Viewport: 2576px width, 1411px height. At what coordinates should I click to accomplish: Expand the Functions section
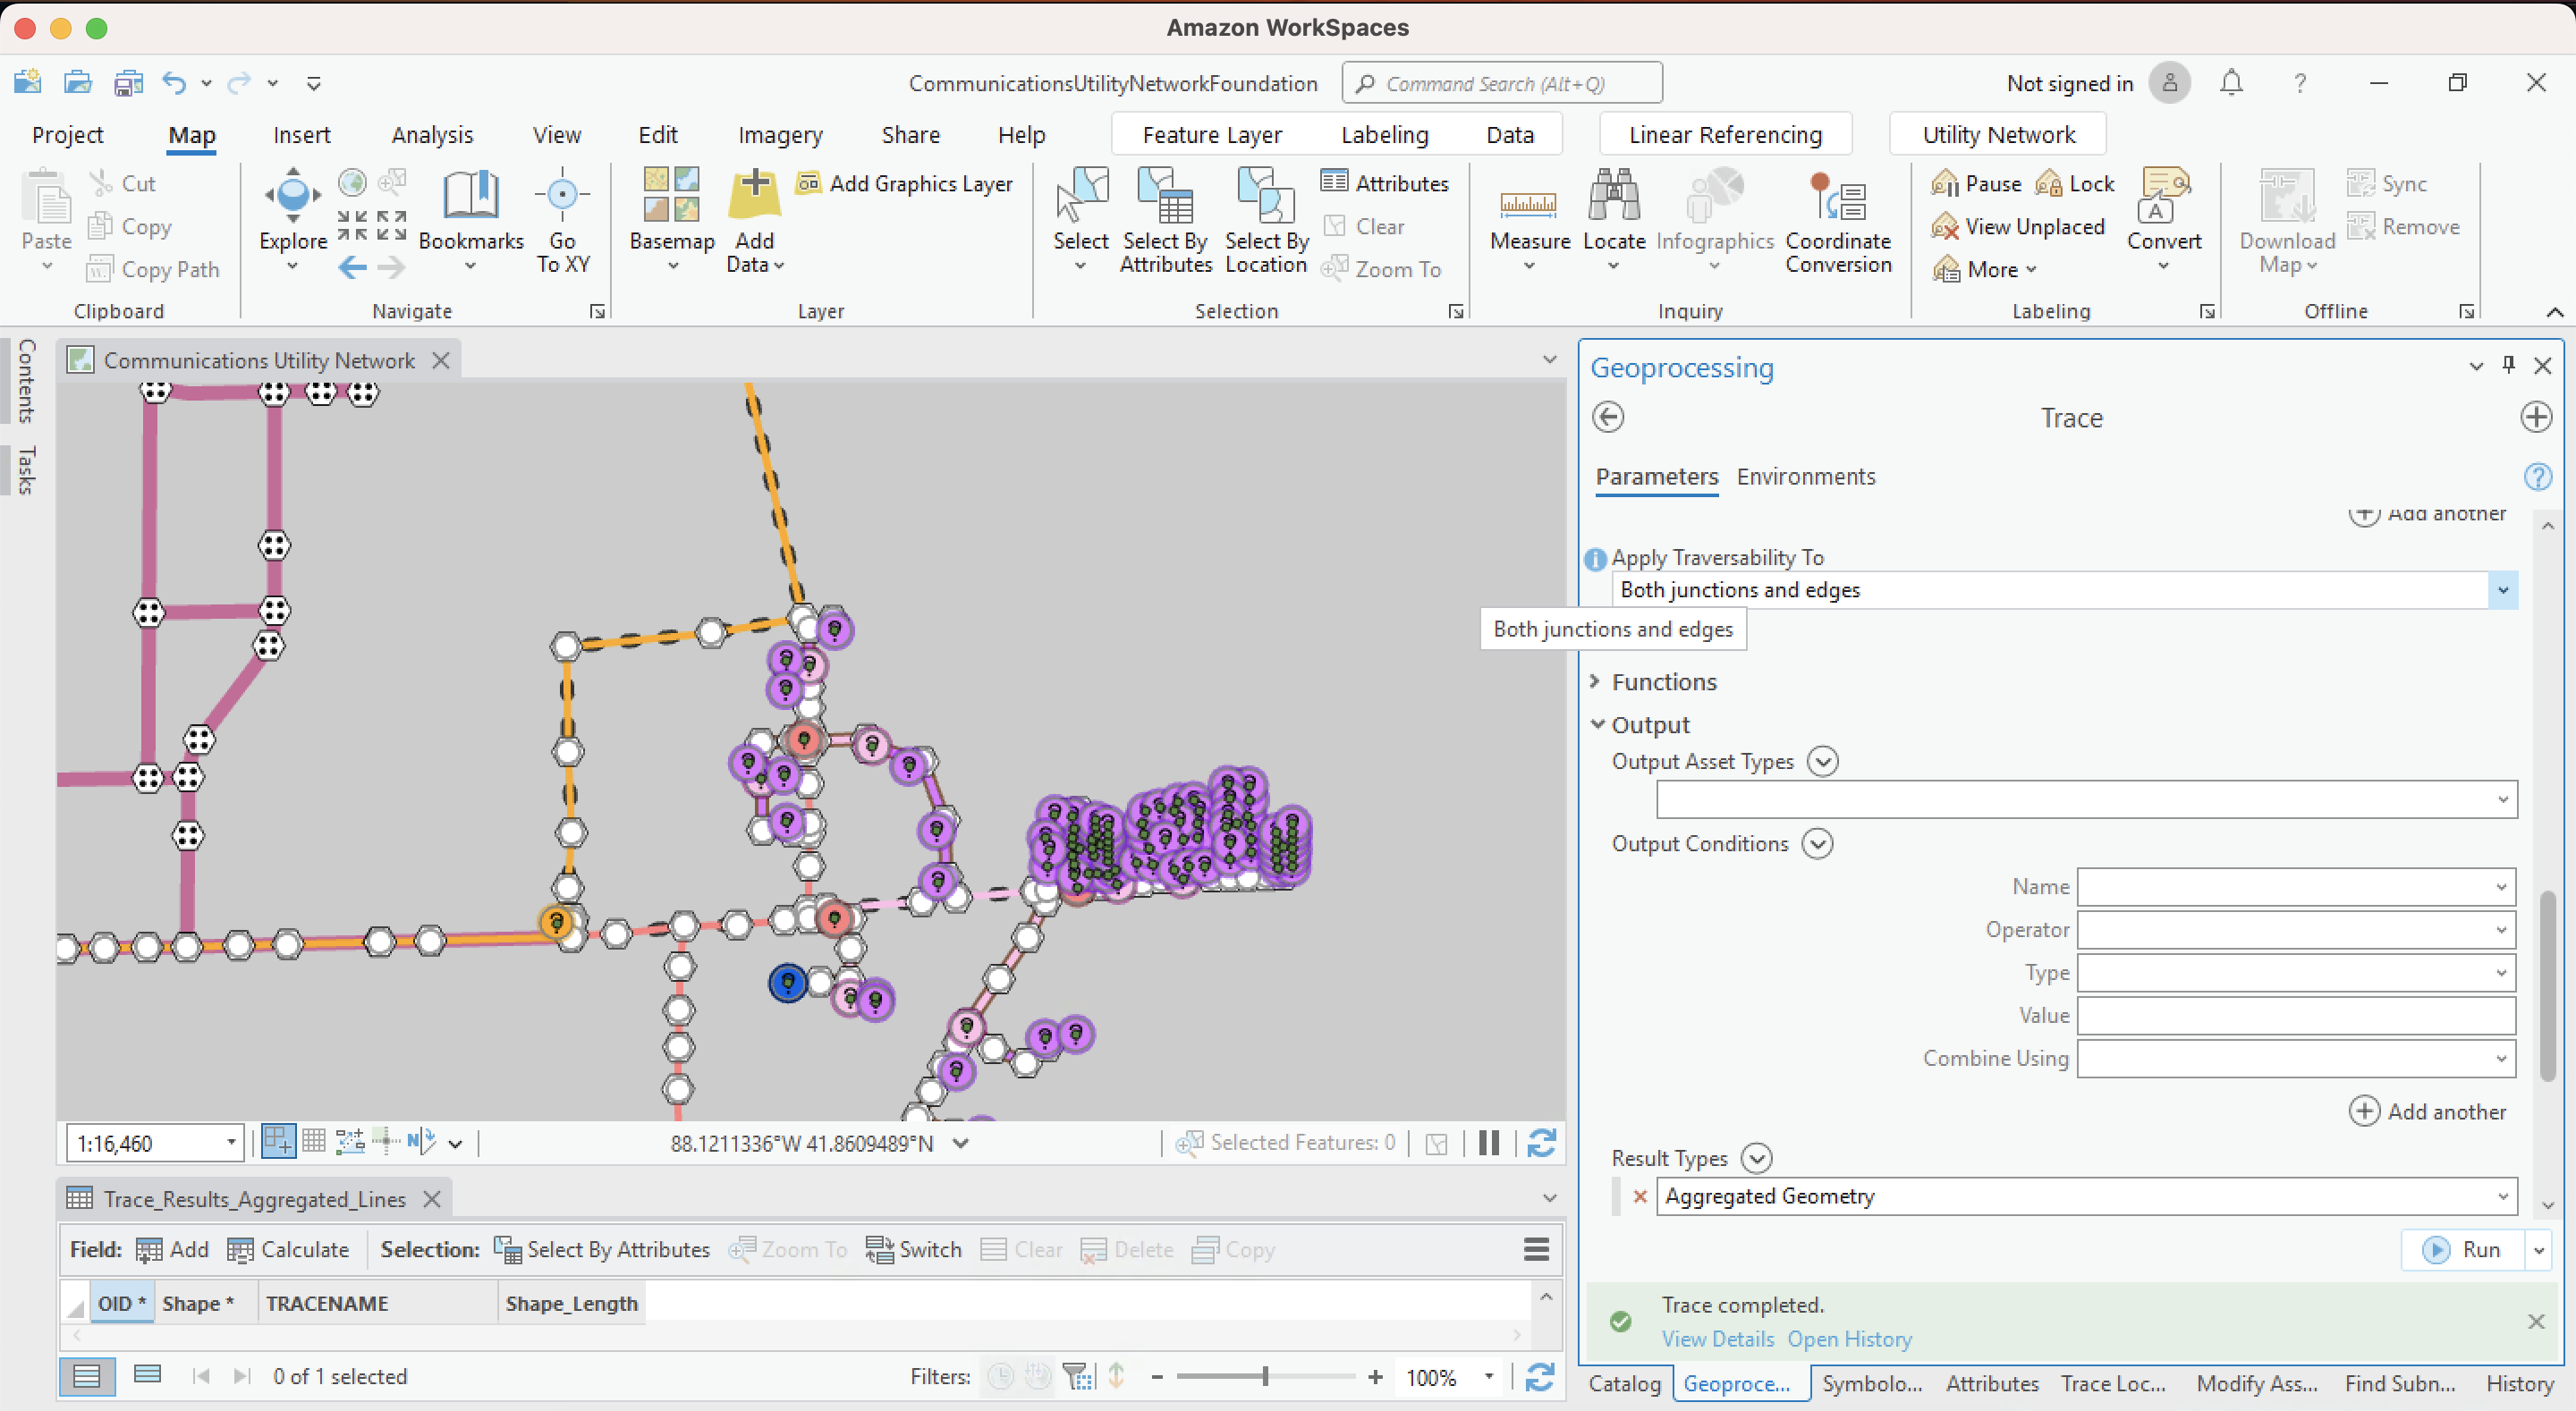[1595, 681]
